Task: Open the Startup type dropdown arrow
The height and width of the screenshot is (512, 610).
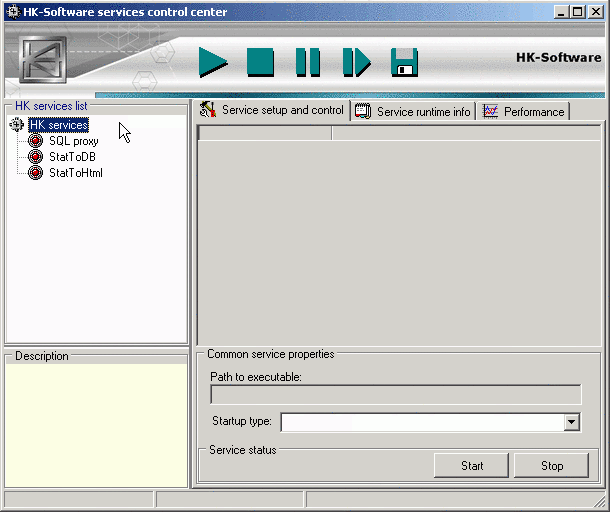Action: [571, 422]
